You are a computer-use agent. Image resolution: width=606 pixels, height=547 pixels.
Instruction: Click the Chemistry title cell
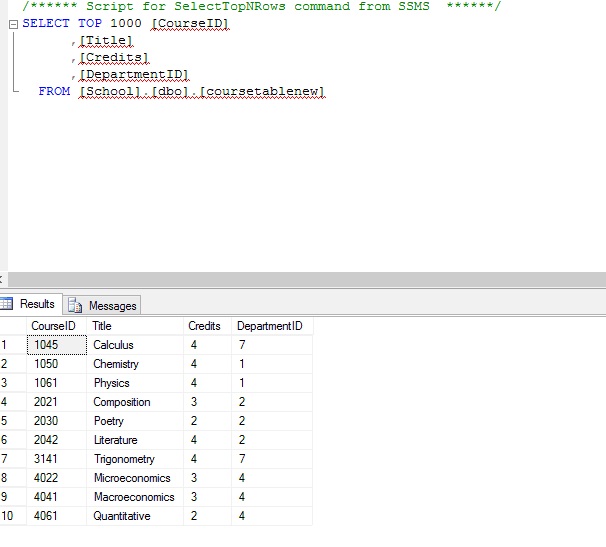135,364
